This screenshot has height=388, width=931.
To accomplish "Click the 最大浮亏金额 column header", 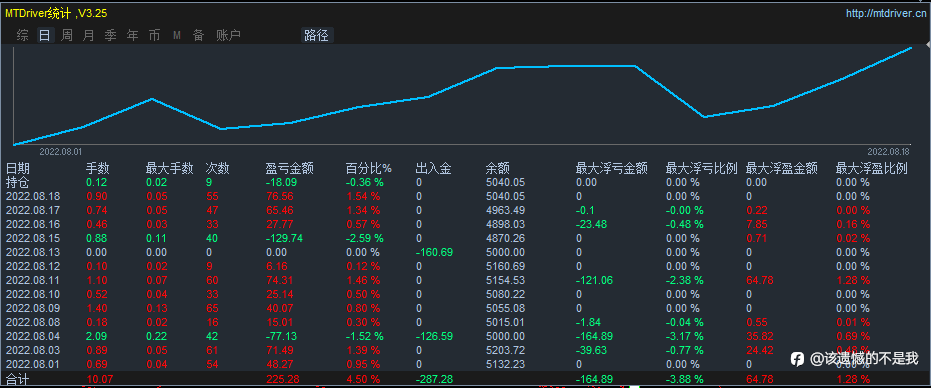I will coord(612,169).
